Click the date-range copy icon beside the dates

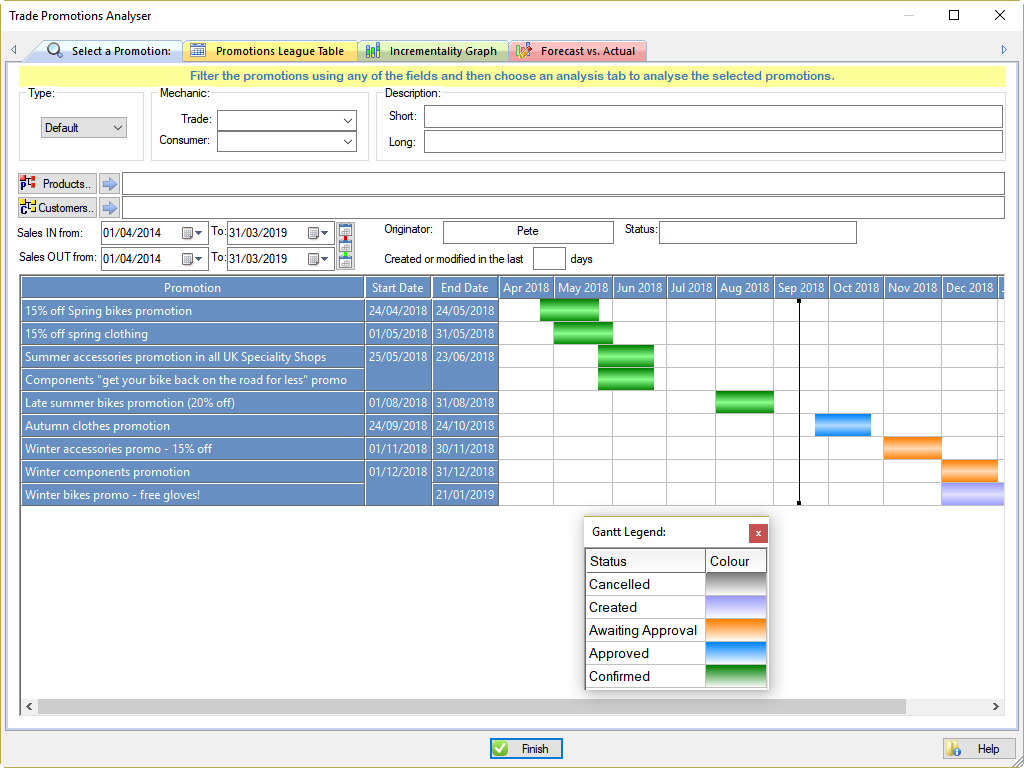(x=345, y=245)
